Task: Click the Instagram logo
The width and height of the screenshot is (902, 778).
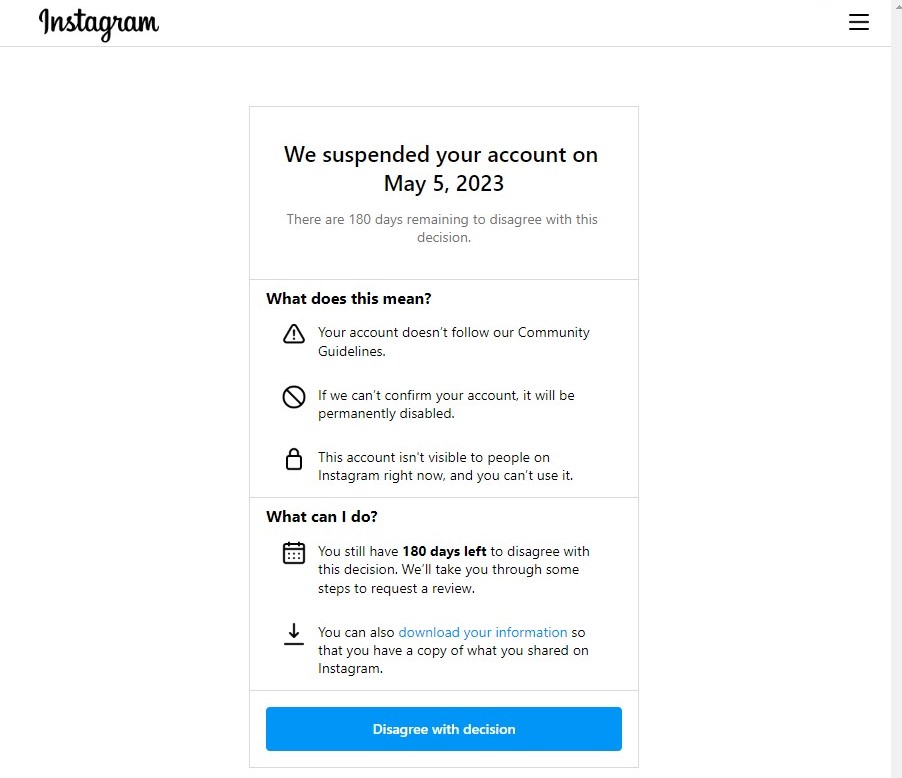Action: tap(98, 23)
